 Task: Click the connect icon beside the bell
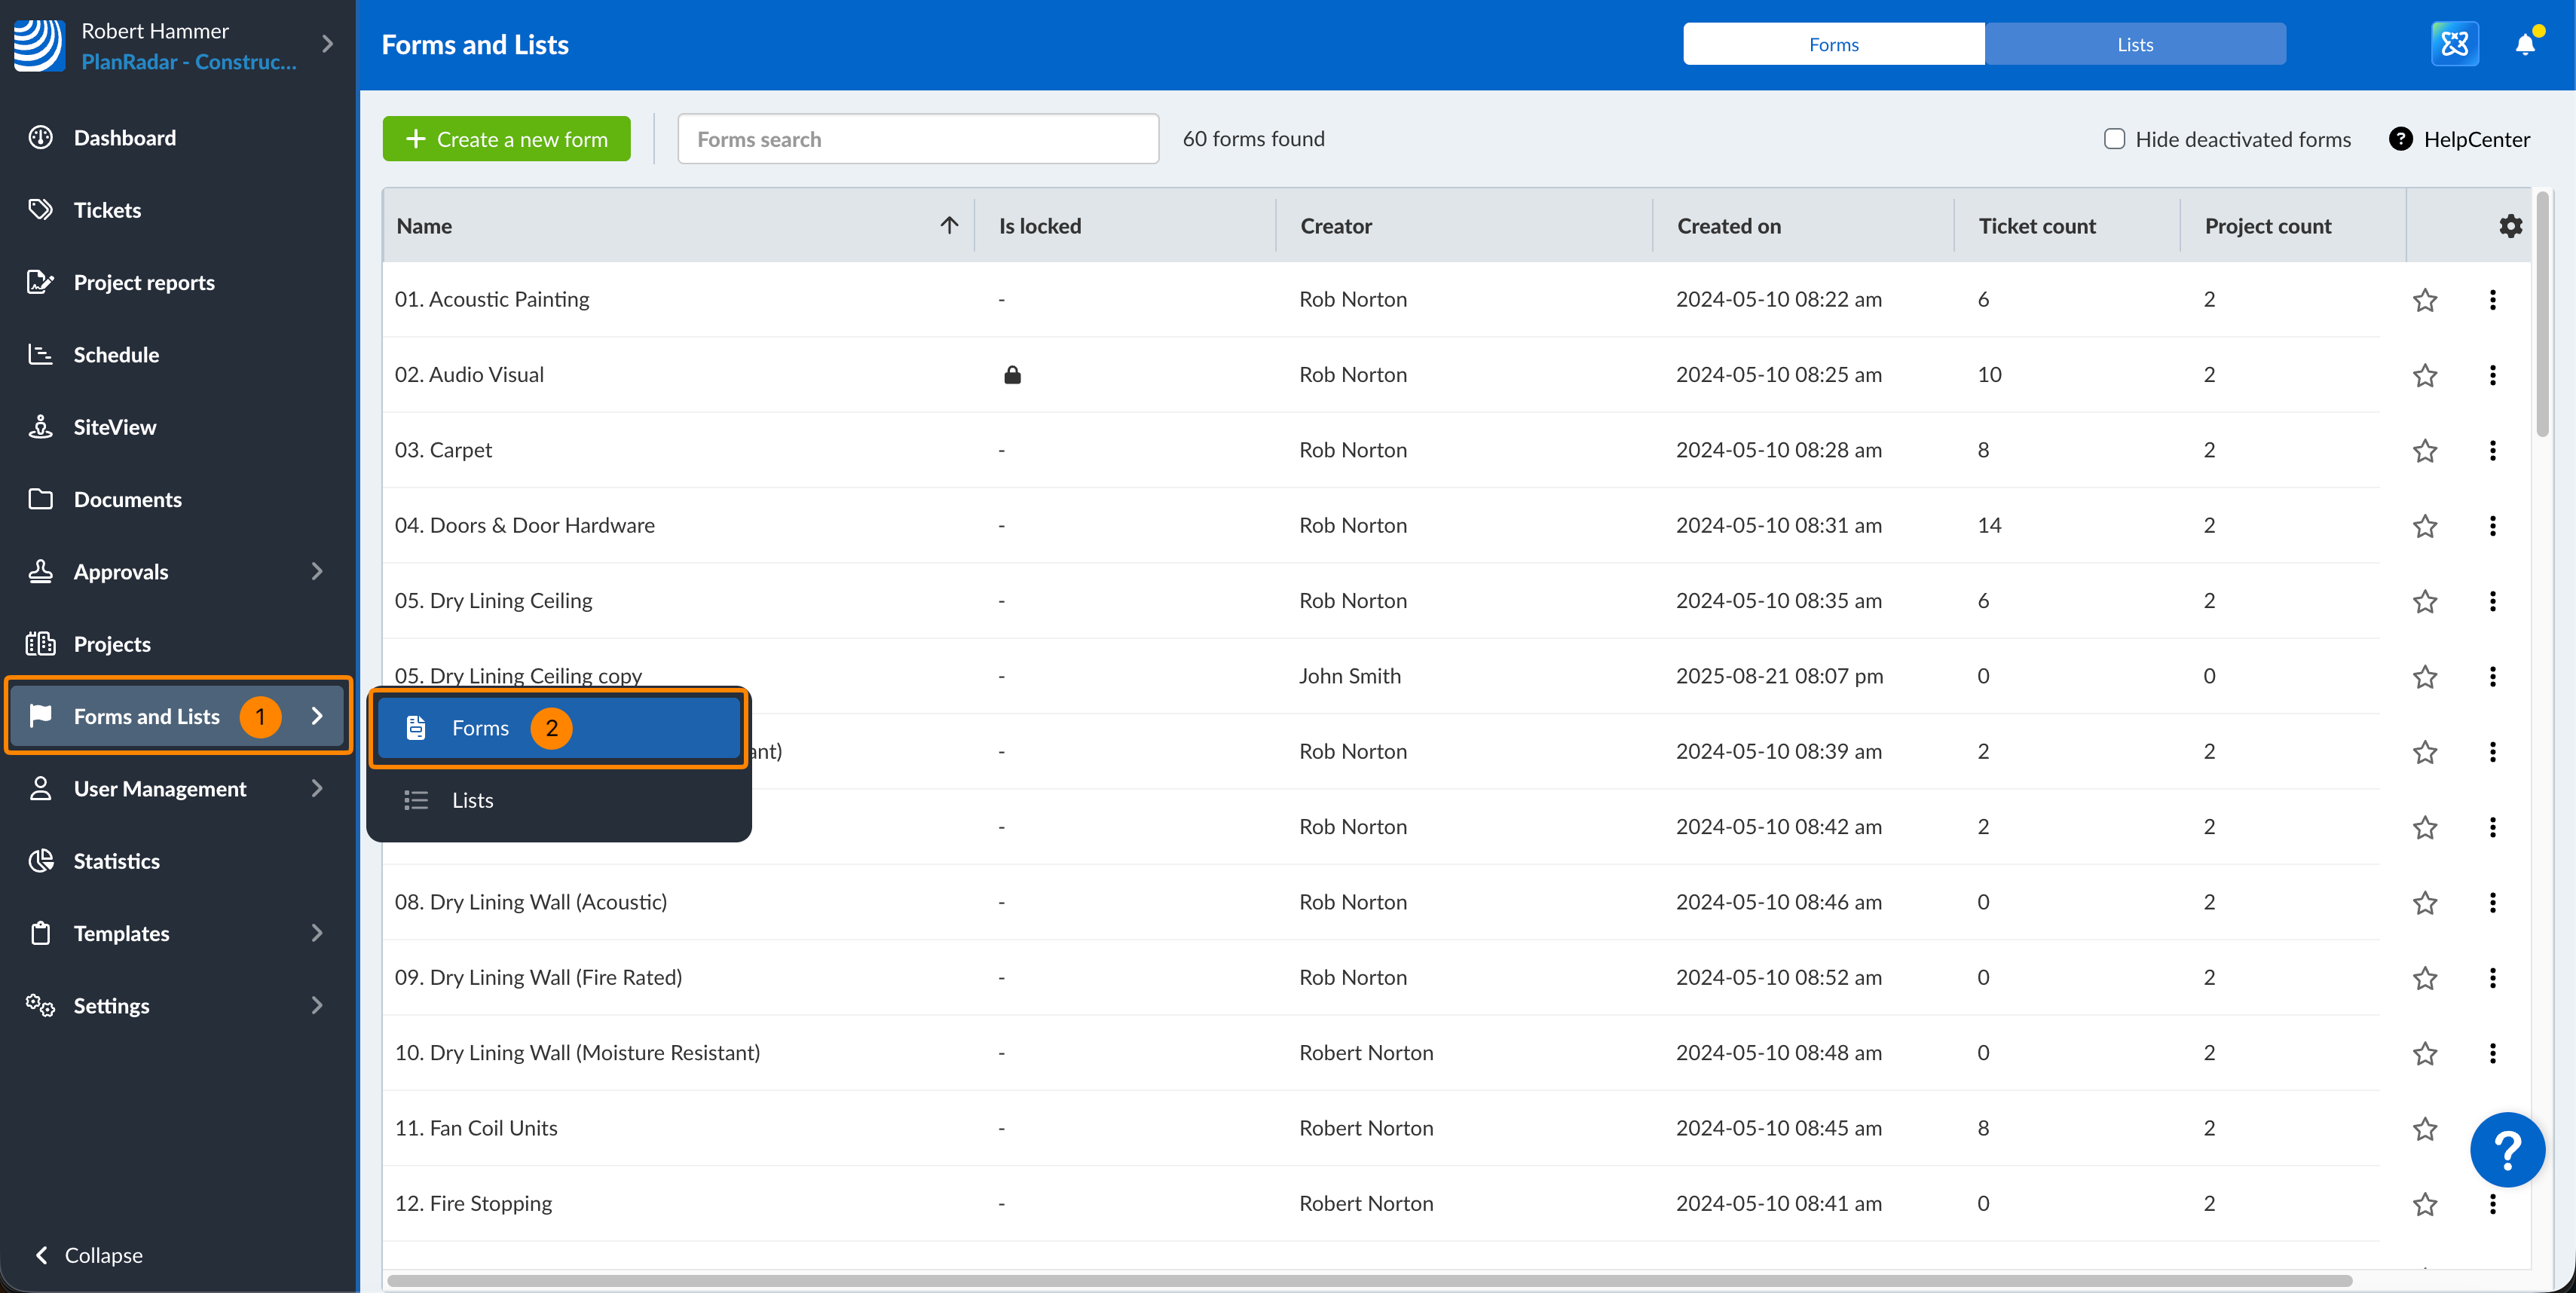[2454, 44]
